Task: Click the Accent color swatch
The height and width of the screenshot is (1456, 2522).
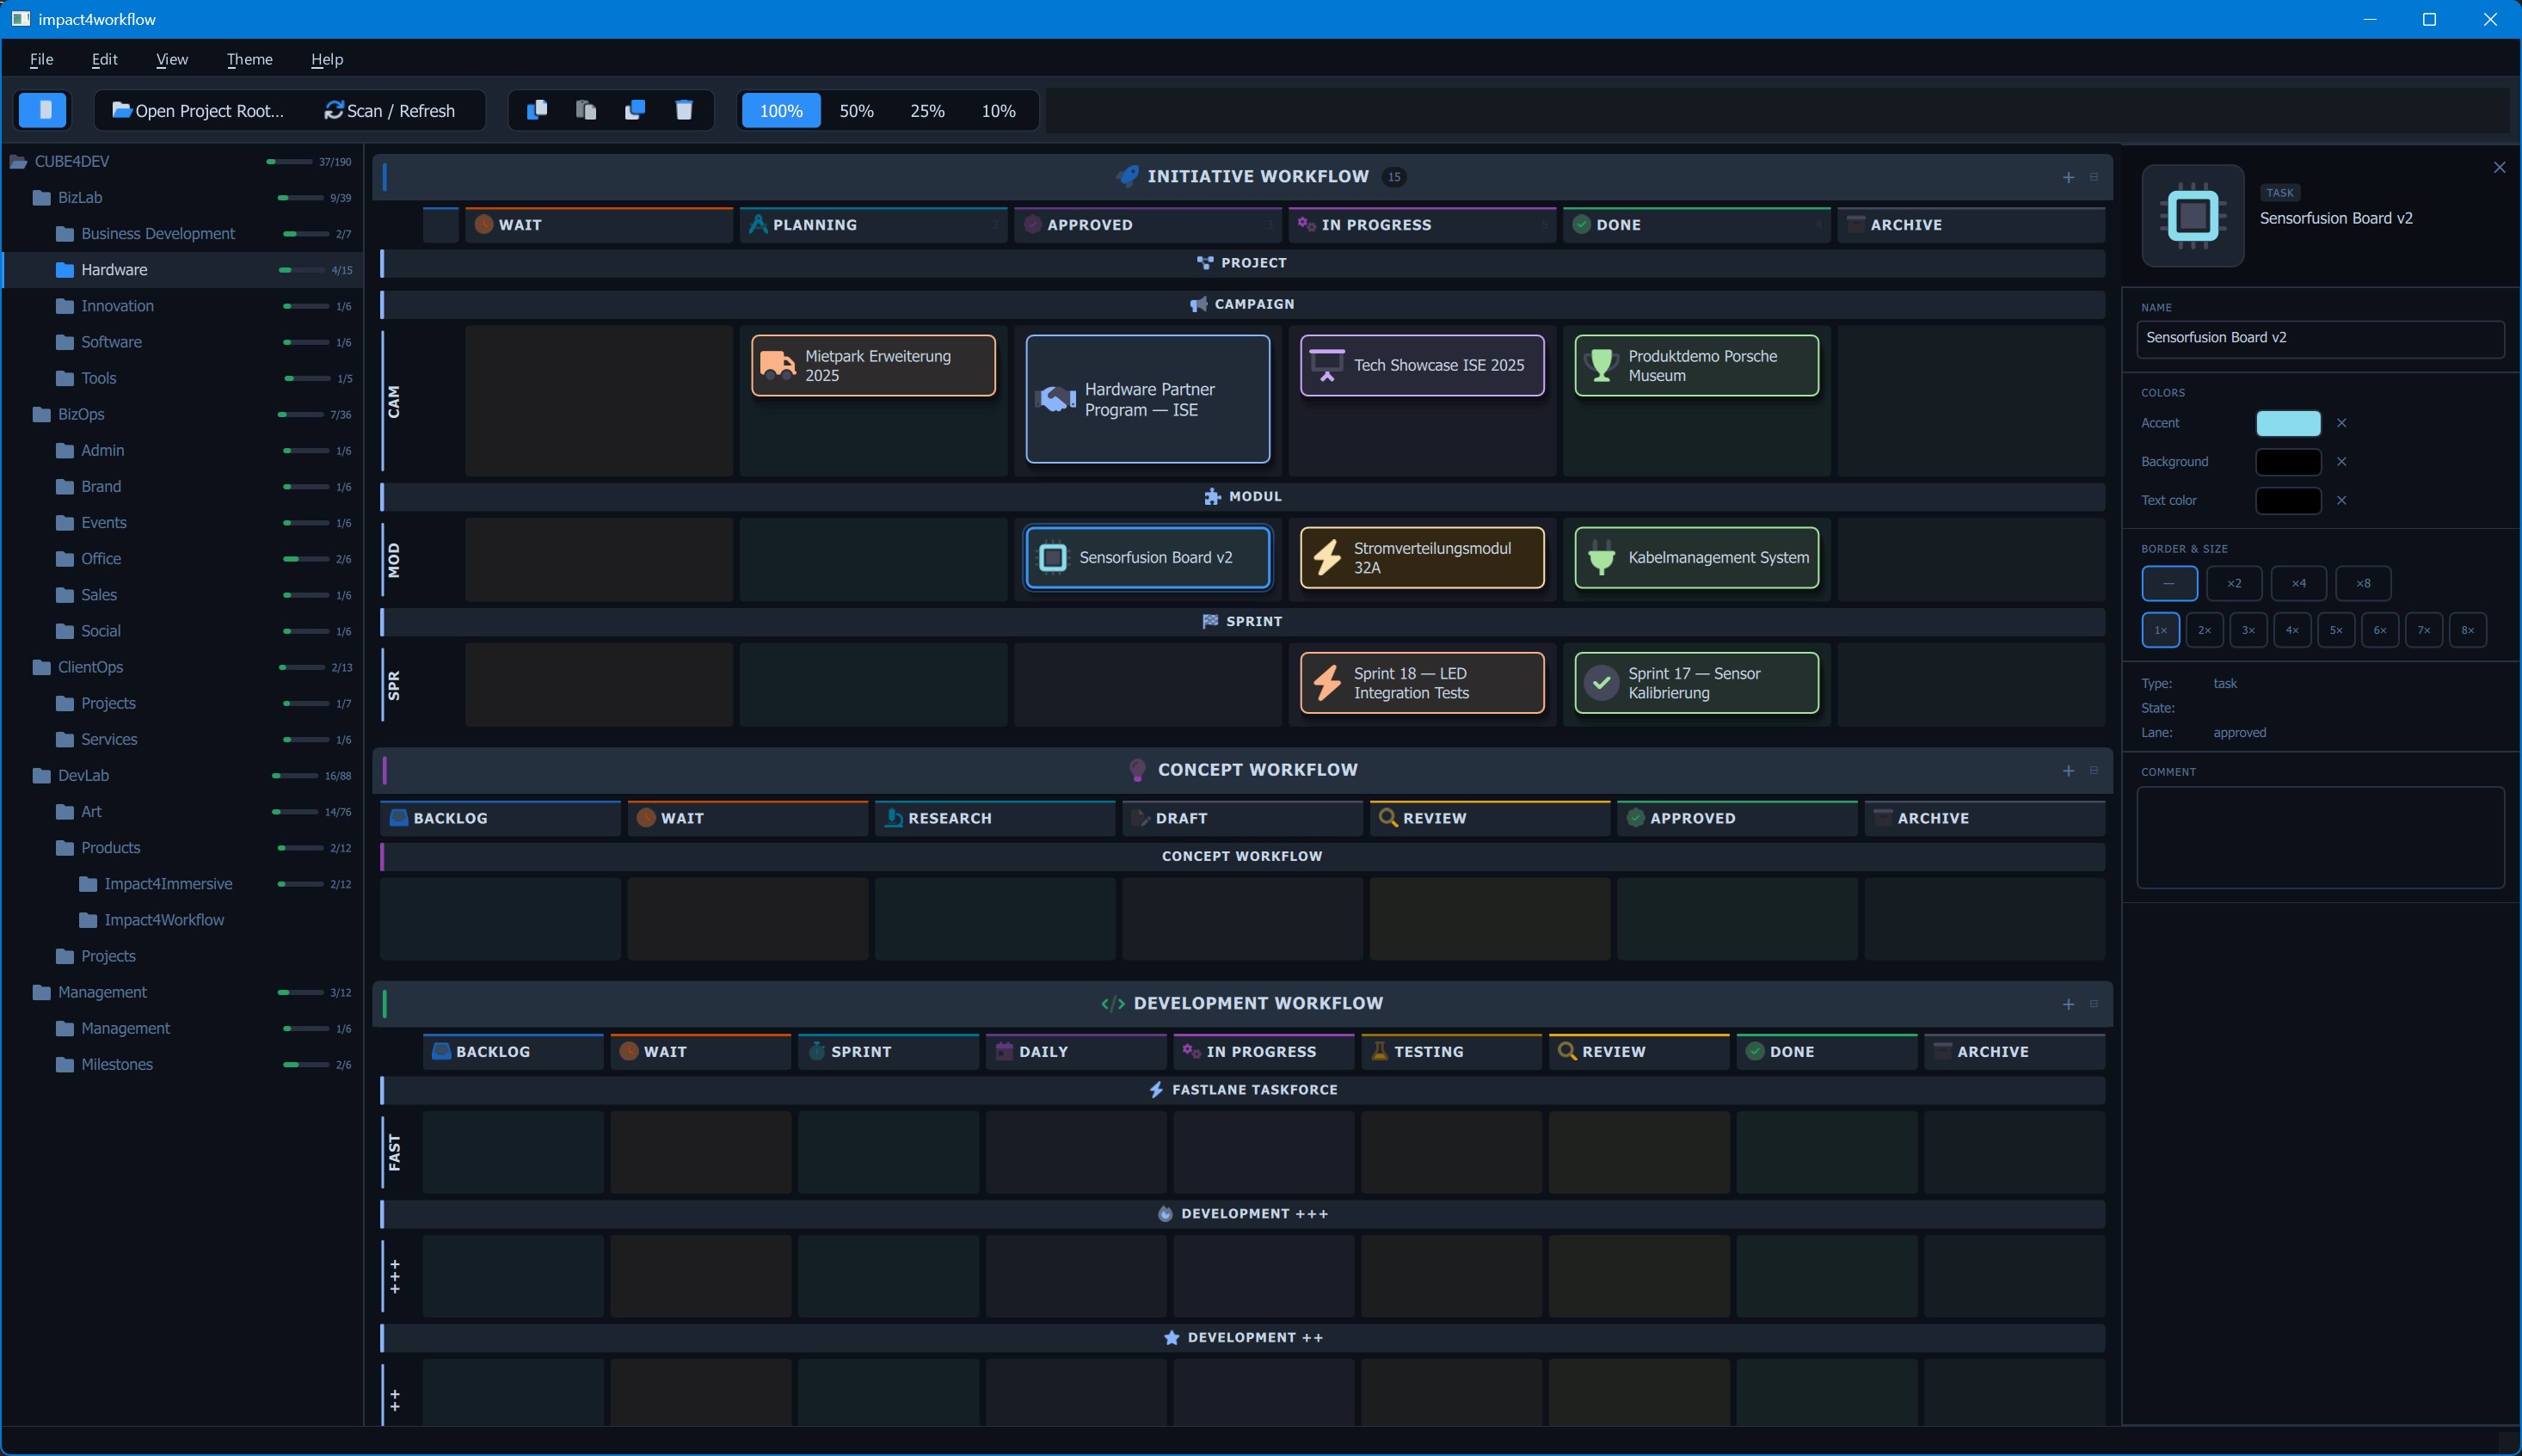Action: 2288,423
